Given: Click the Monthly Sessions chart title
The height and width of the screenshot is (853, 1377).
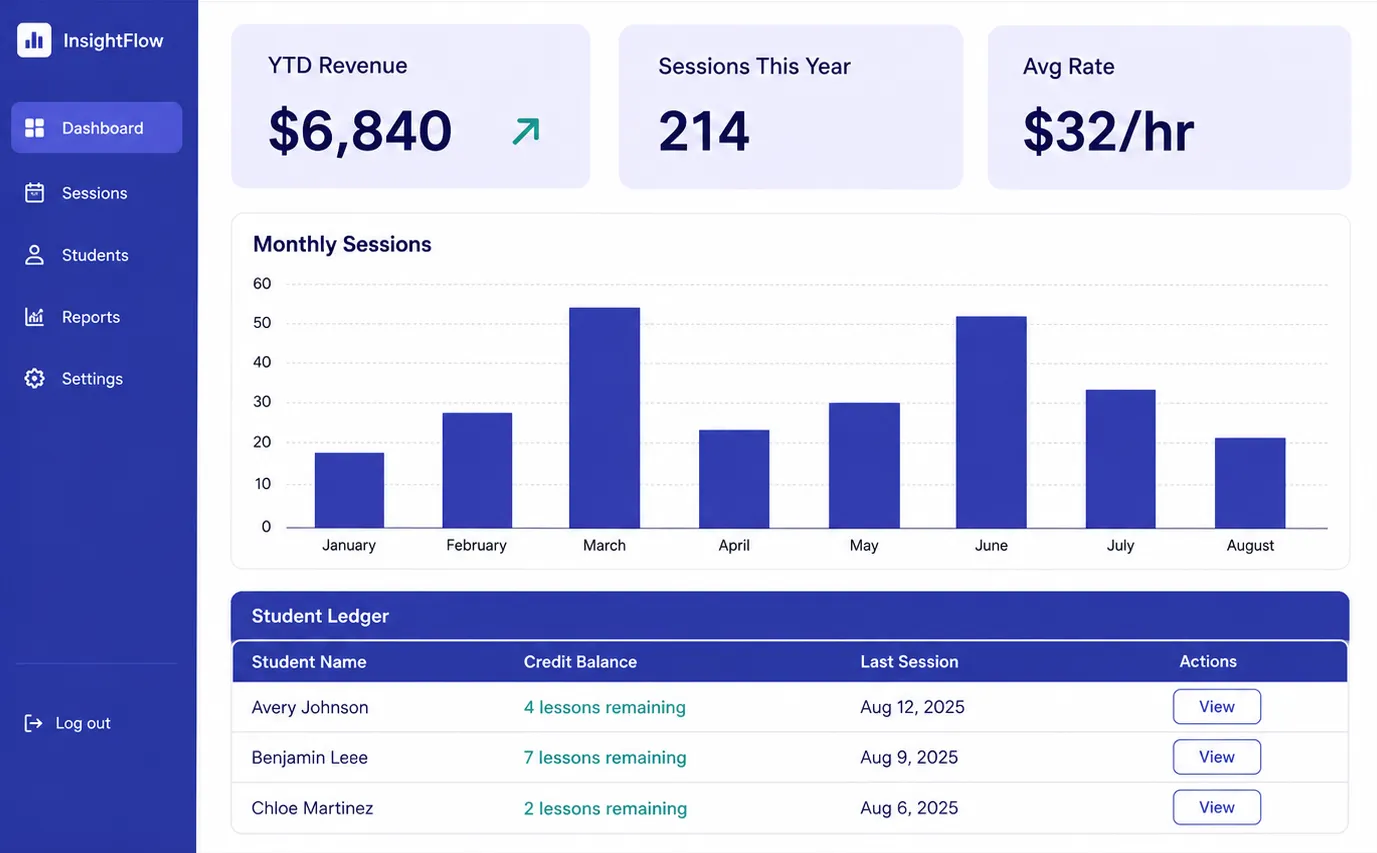Looking at the screenshot, I should pyautogui.click(x=342, y=244).
